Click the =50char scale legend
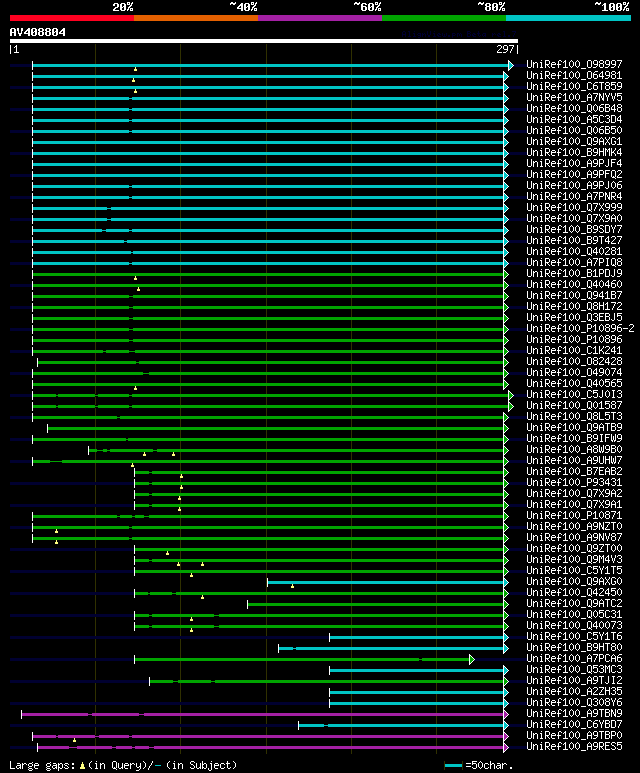Image resolution: width=640 pixels, height=773 pixels. point(479,766)
